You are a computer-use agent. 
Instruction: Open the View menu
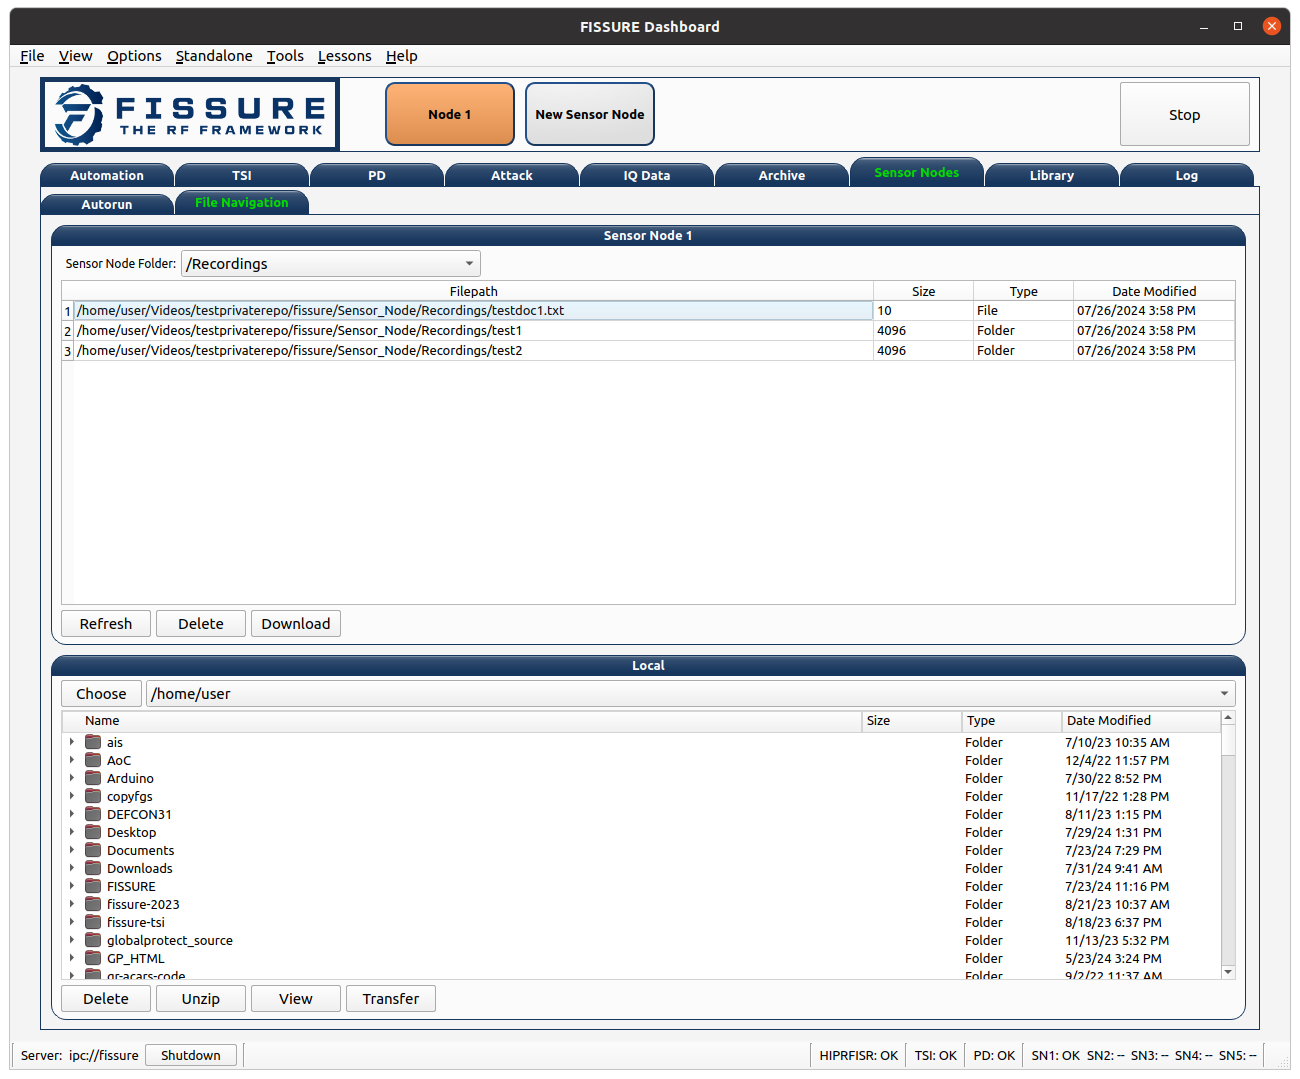point(75,56)
